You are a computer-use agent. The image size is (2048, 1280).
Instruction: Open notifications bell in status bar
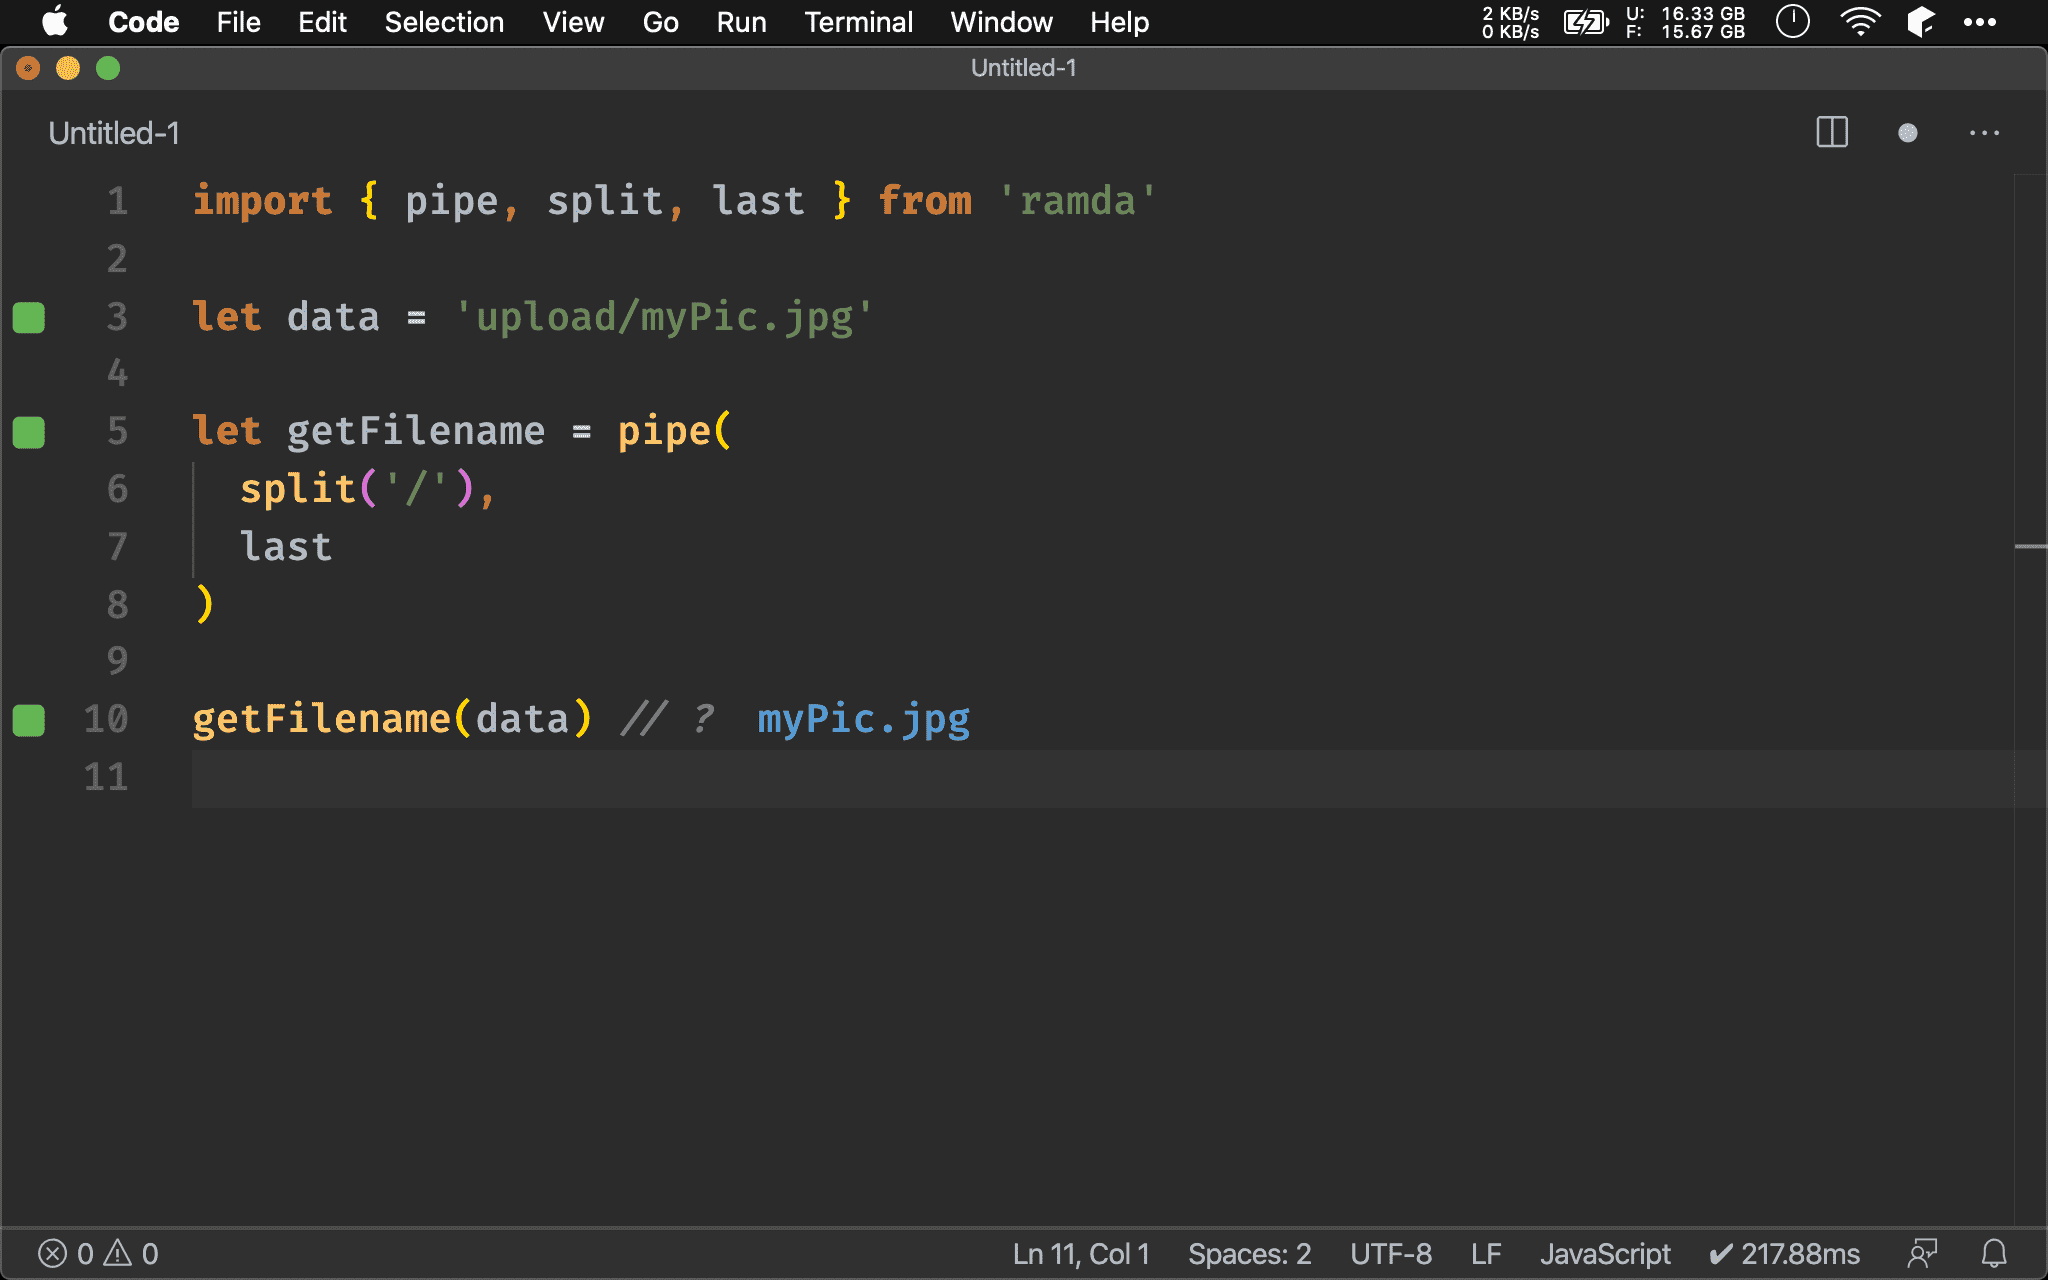point(1994,1254)
